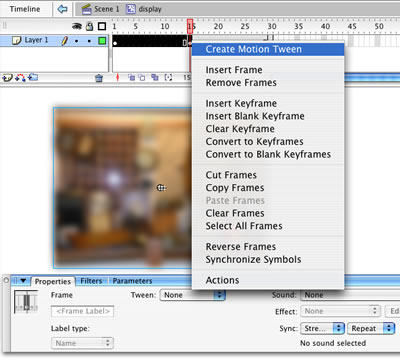Click the frame icon in the Properties panel

pyautogui.click(x=26, y=302)
